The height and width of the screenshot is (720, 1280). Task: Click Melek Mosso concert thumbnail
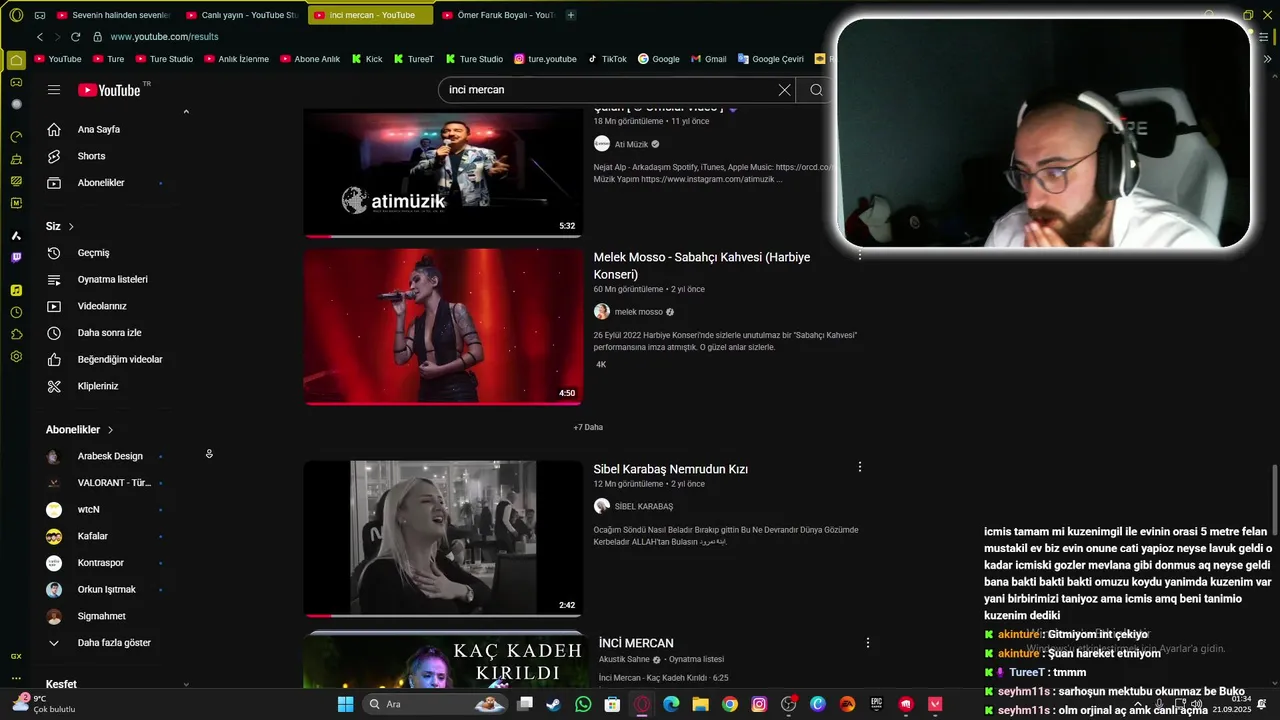click(443, 326)
